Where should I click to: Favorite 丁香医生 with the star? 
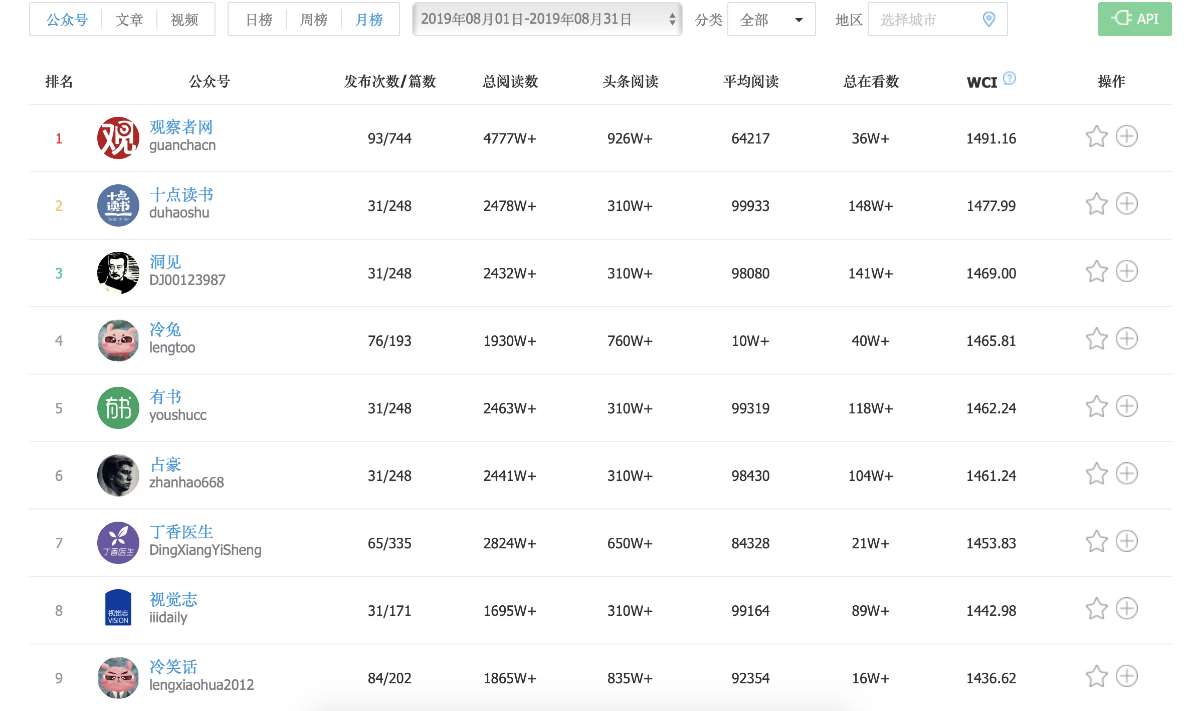pyautogui.click(x=1097, y=542)
